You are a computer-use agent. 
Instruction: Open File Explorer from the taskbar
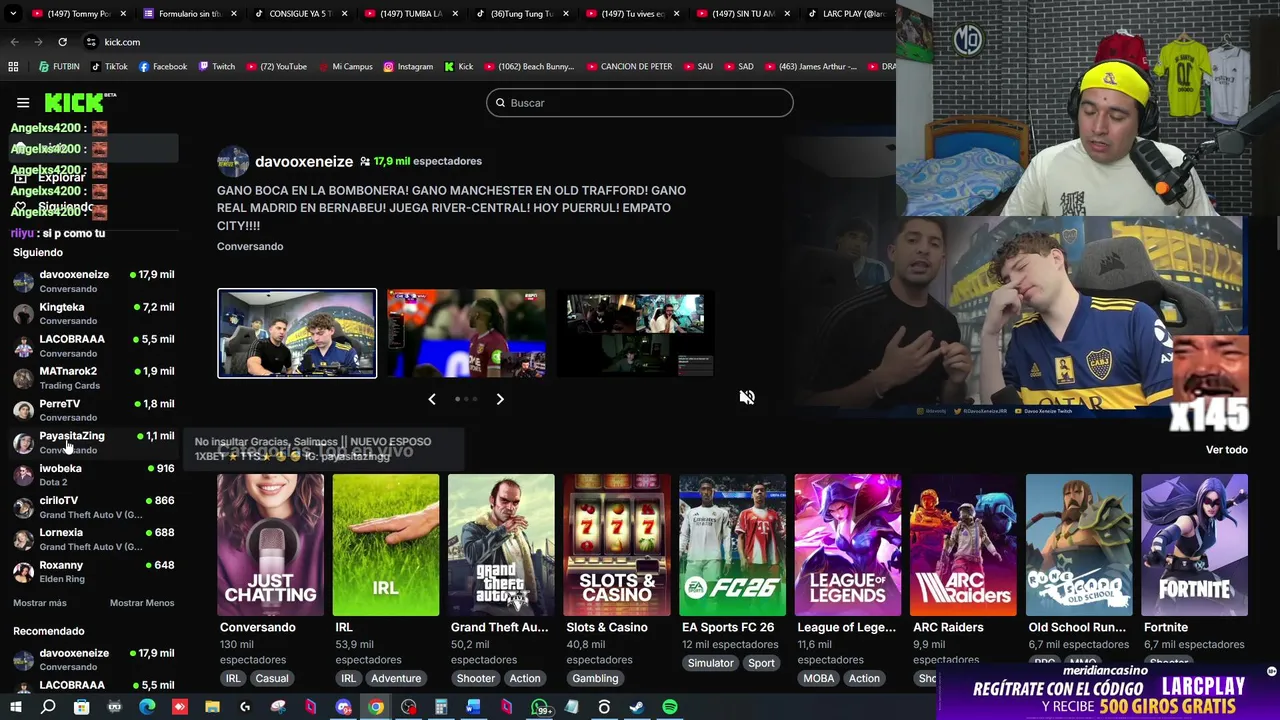point(212,707)
